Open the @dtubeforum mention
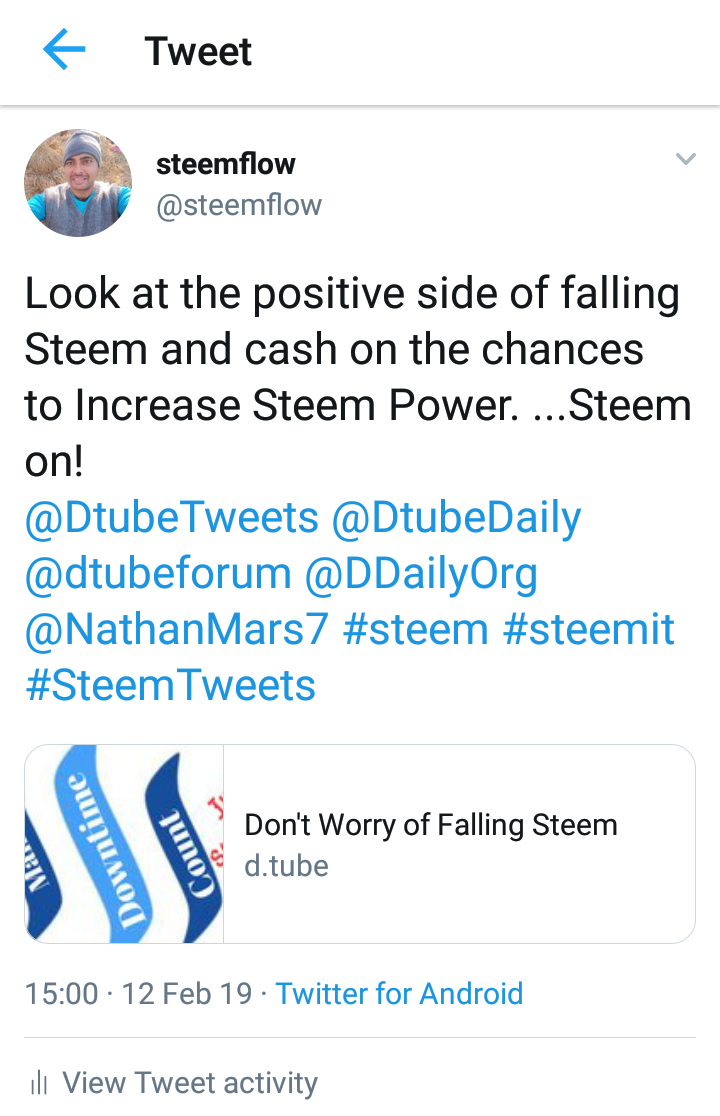Image resolution: width=720 pixels, height=1116 pixels. [x=158, y=574]
